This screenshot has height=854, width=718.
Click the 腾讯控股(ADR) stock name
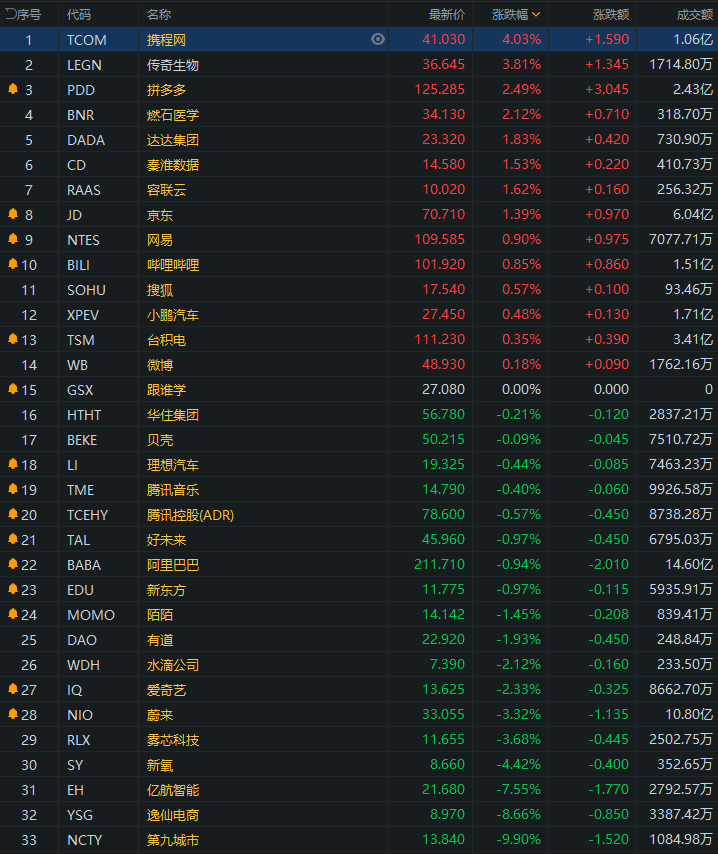coord(190,515)
